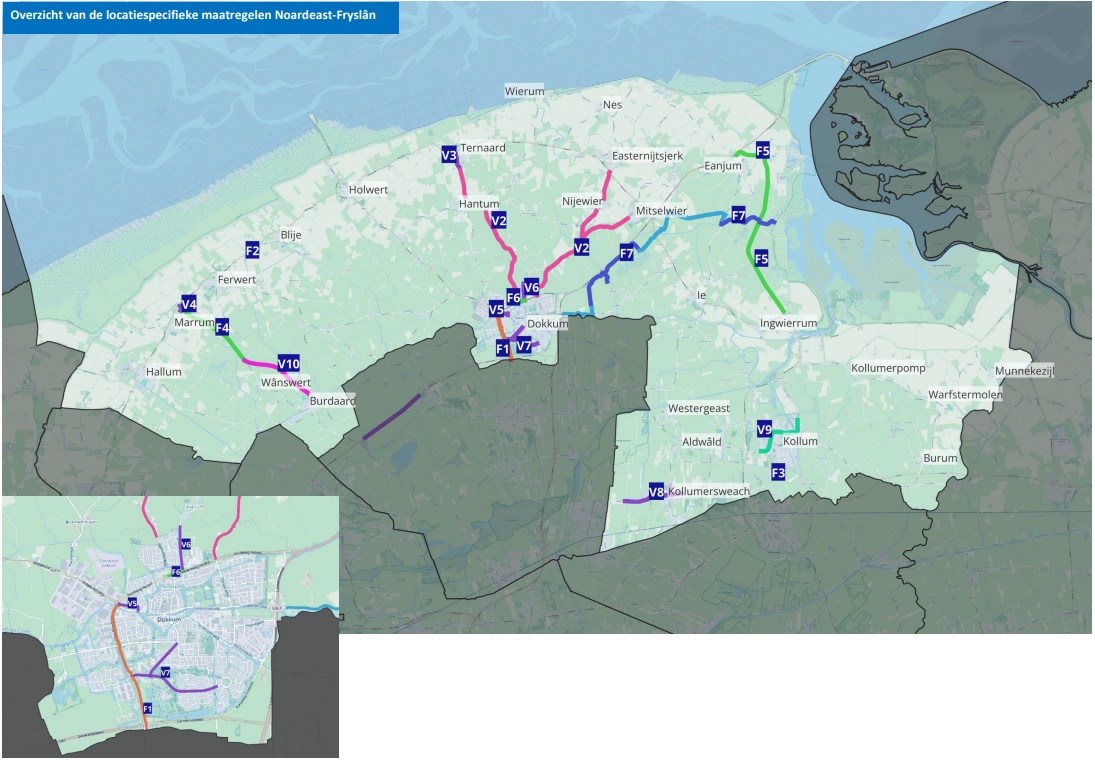Select the Westergeast village label
The width and height of the screenshot is (1095, 760).
pyautogui.click(x=699, y=408)
